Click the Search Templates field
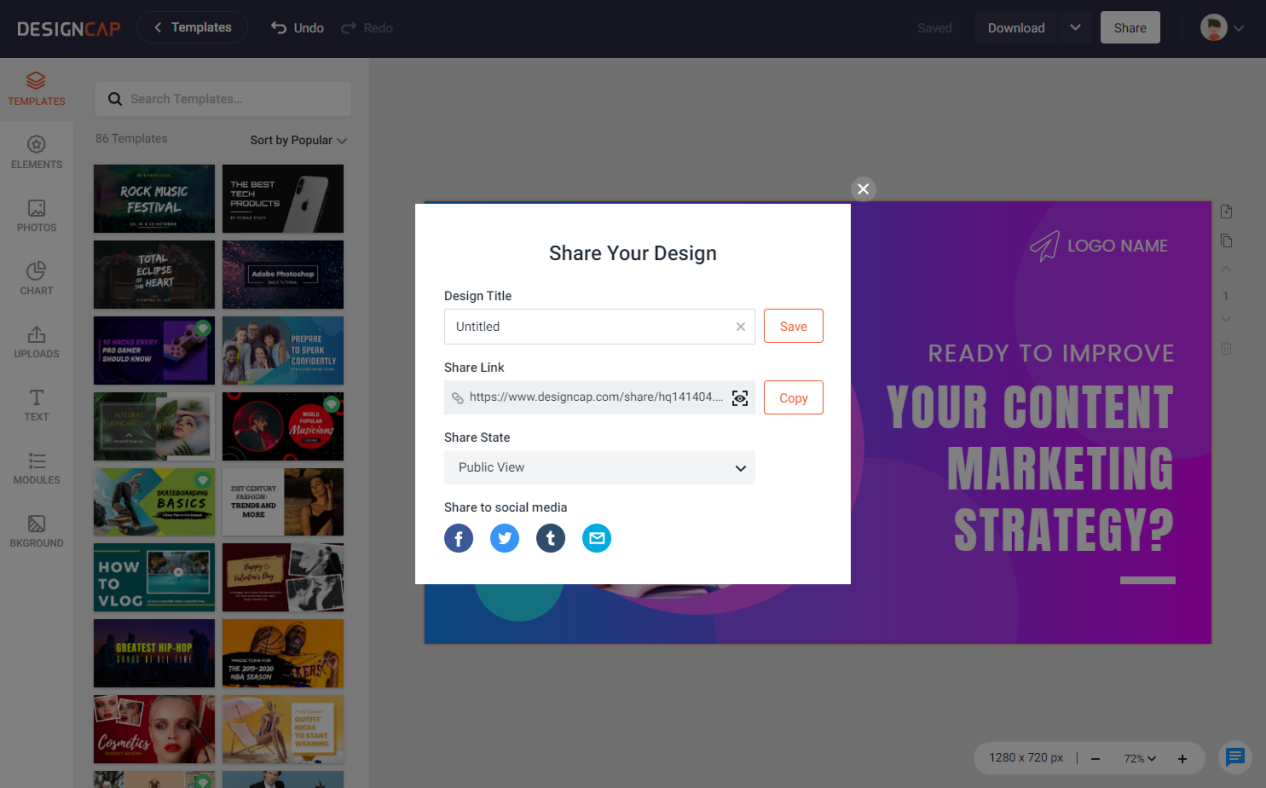The image size is (1266, 788). [x=223, y=99]
